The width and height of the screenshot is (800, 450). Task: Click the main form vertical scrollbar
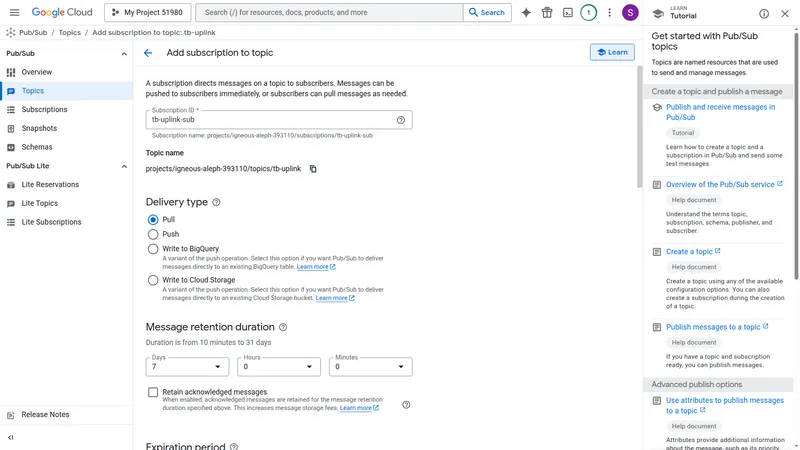(640, 128)
